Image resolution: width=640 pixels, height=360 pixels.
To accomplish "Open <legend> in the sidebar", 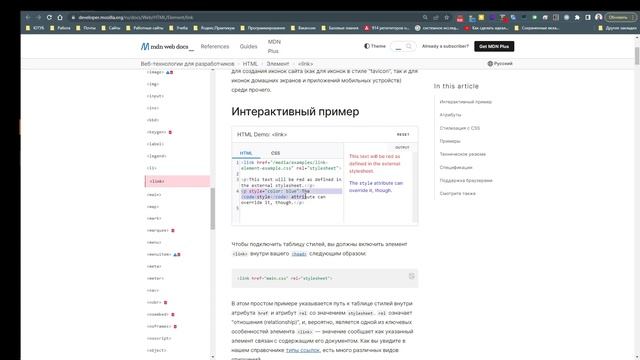I will tap(156, 156).
